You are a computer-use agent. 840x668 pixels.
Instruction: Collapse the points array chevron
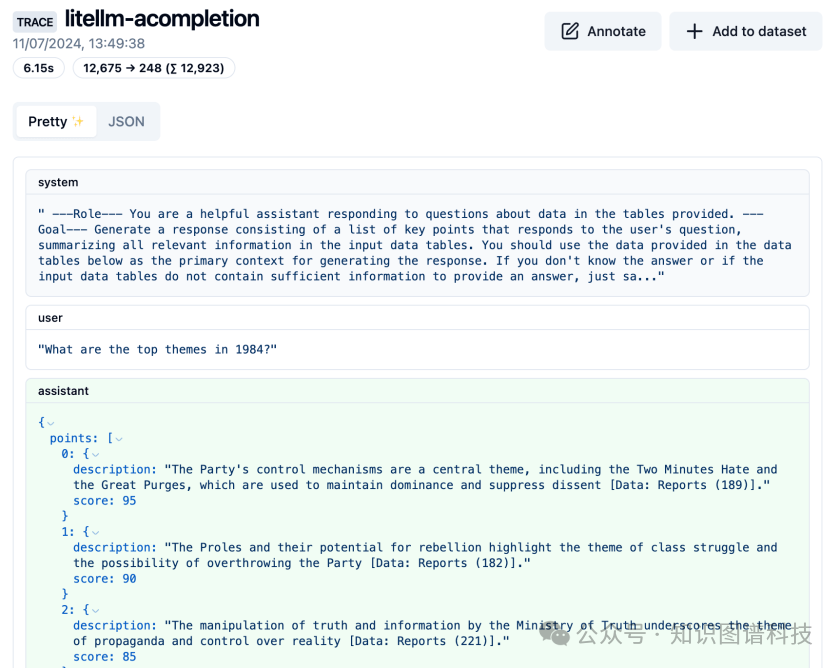tap(118, 439)
